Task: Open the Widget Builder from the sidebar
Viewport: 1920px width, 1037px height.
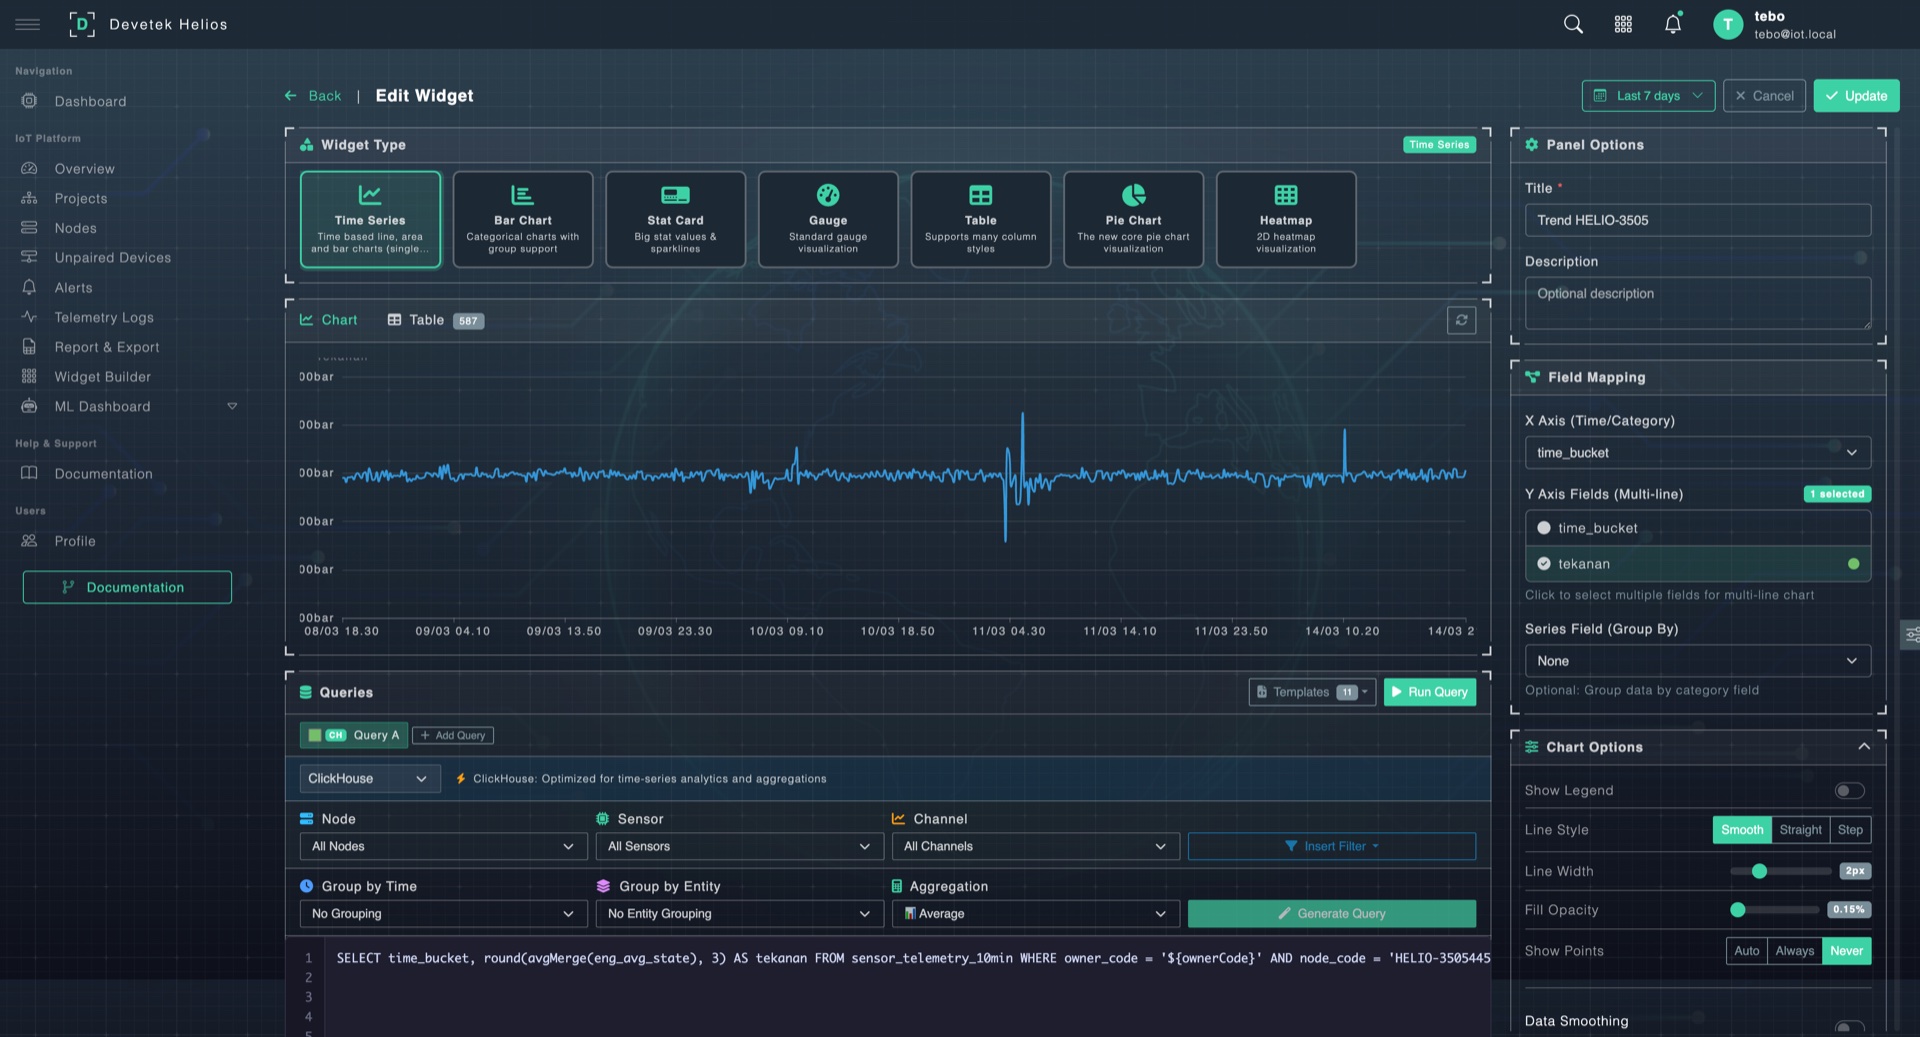Action: click(101, 376)
